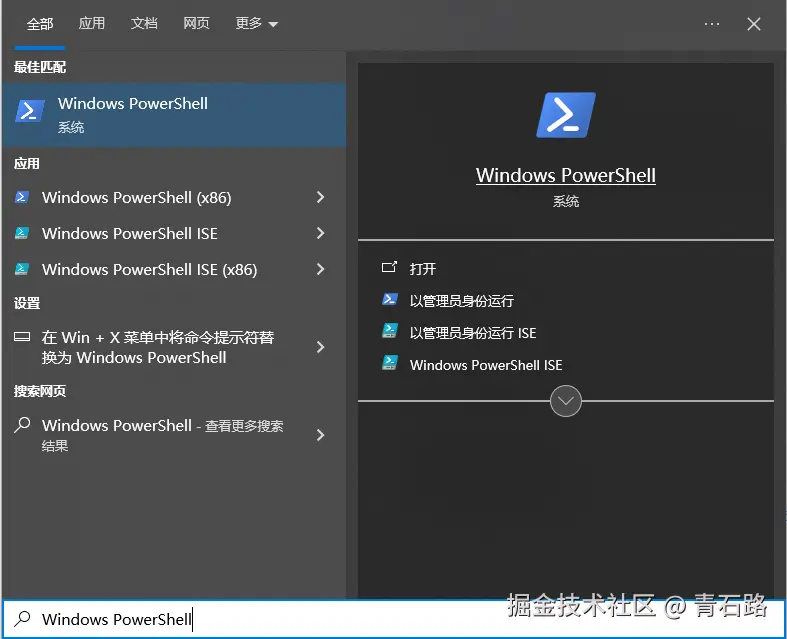Open the 更多 dropdown filter

pyautogui.click(x=256, y=24)
